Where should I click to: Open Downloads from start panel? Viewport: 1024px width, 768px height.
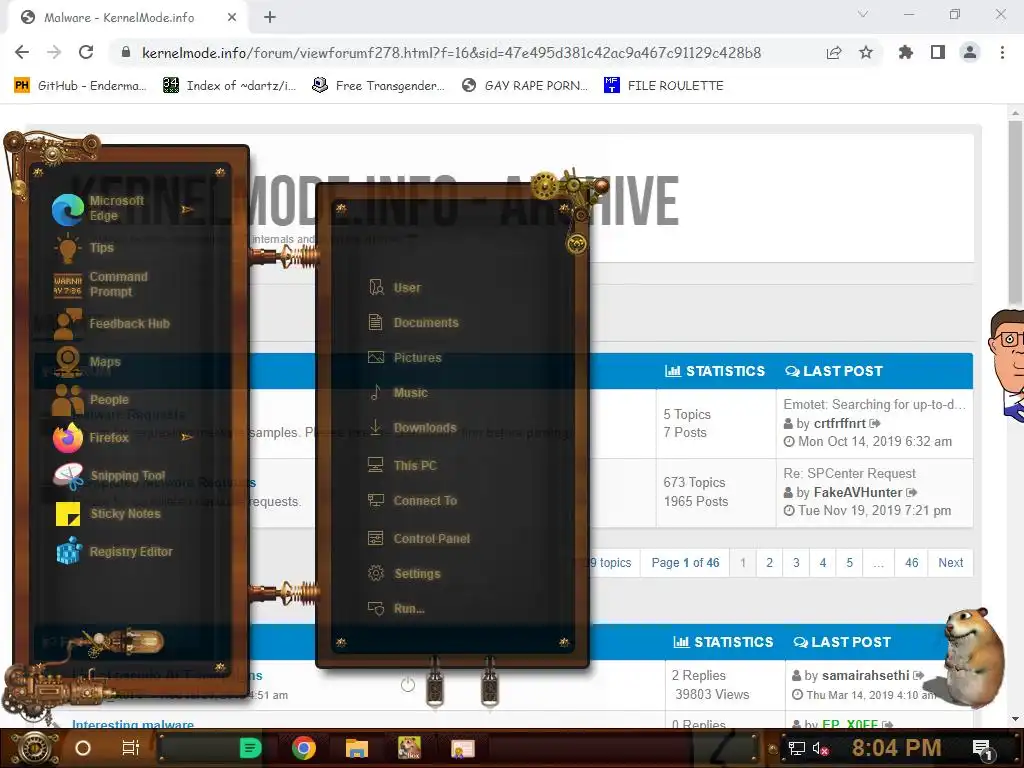(413, 428)
